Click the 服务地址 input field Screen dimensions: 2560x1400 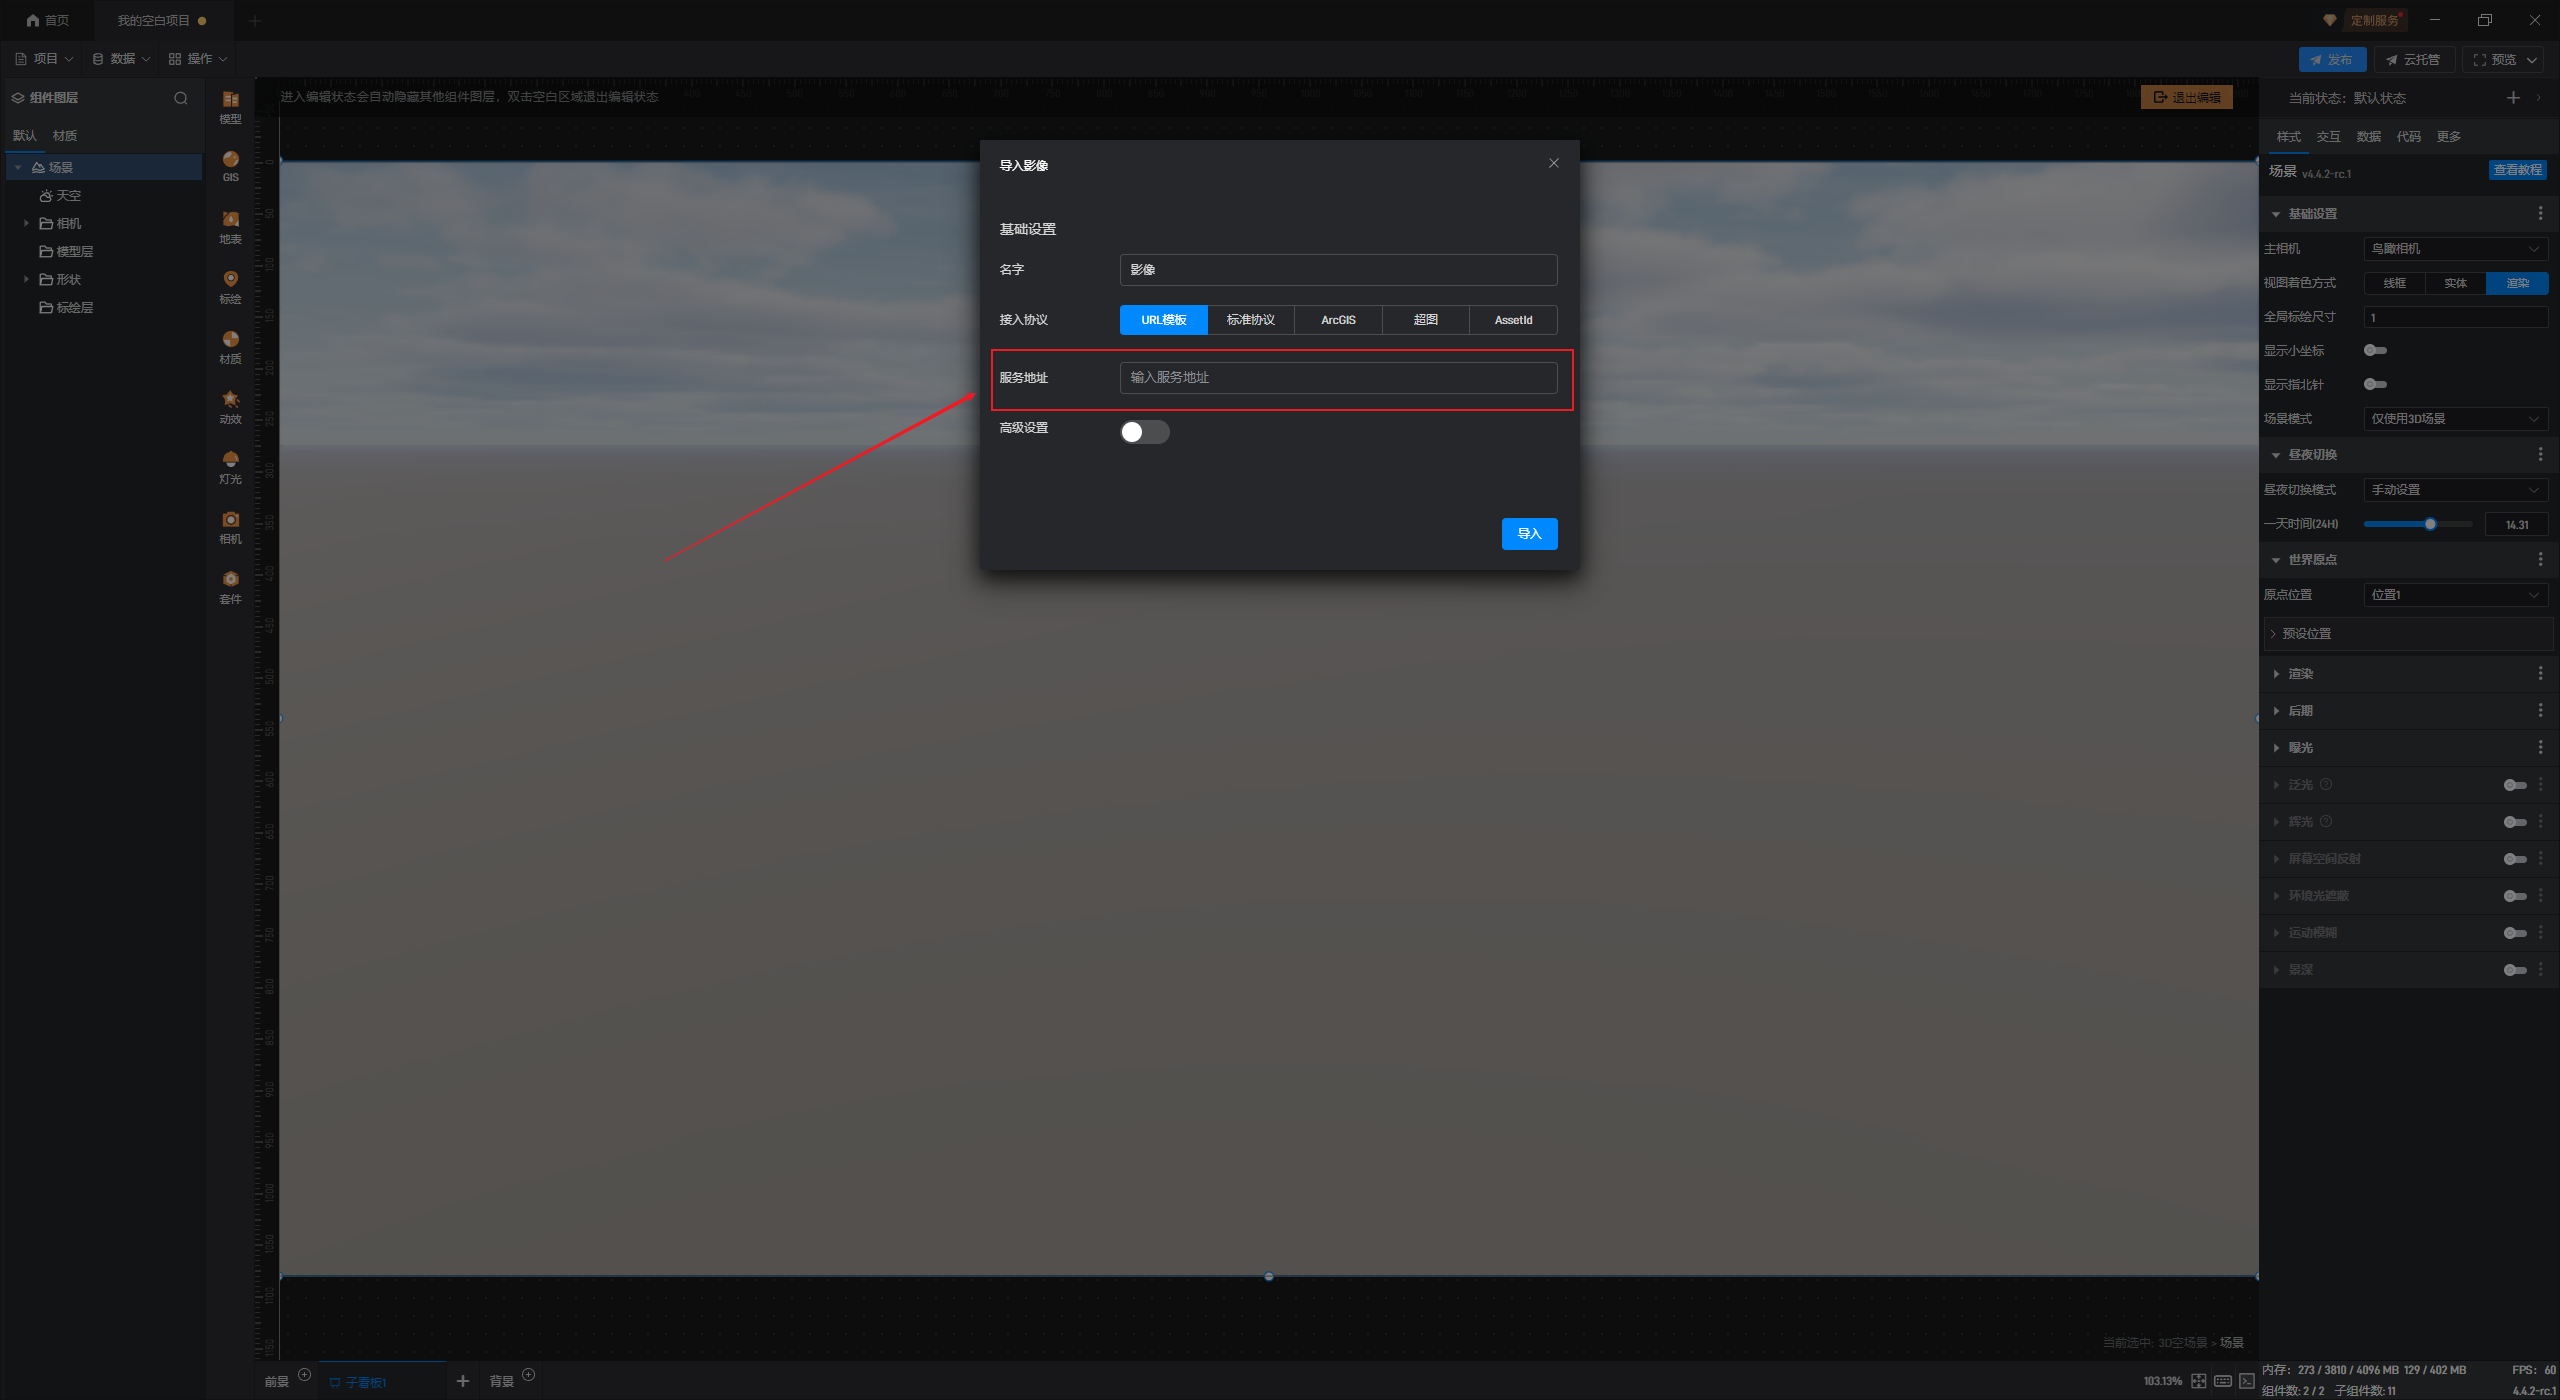coord(1337,378)
